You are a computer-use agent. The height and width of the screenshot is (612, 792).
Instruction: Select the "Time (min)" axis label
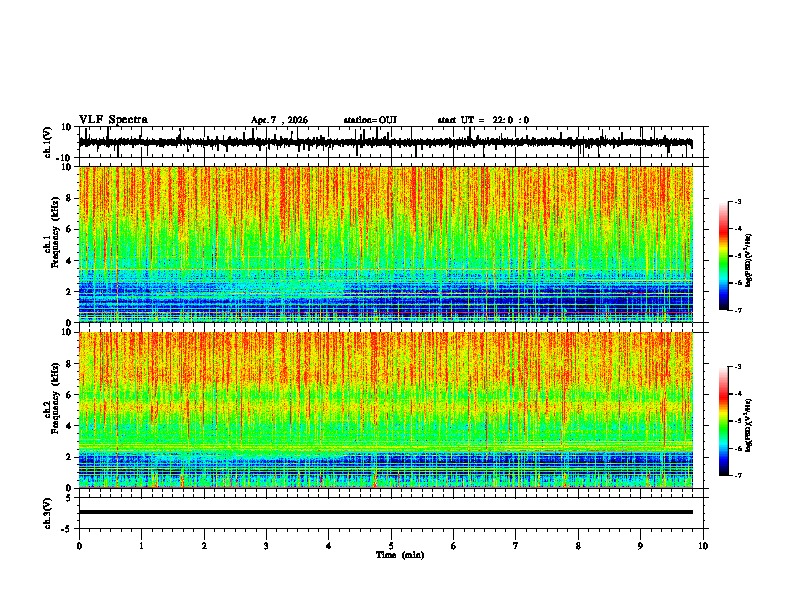pos(400,555)
